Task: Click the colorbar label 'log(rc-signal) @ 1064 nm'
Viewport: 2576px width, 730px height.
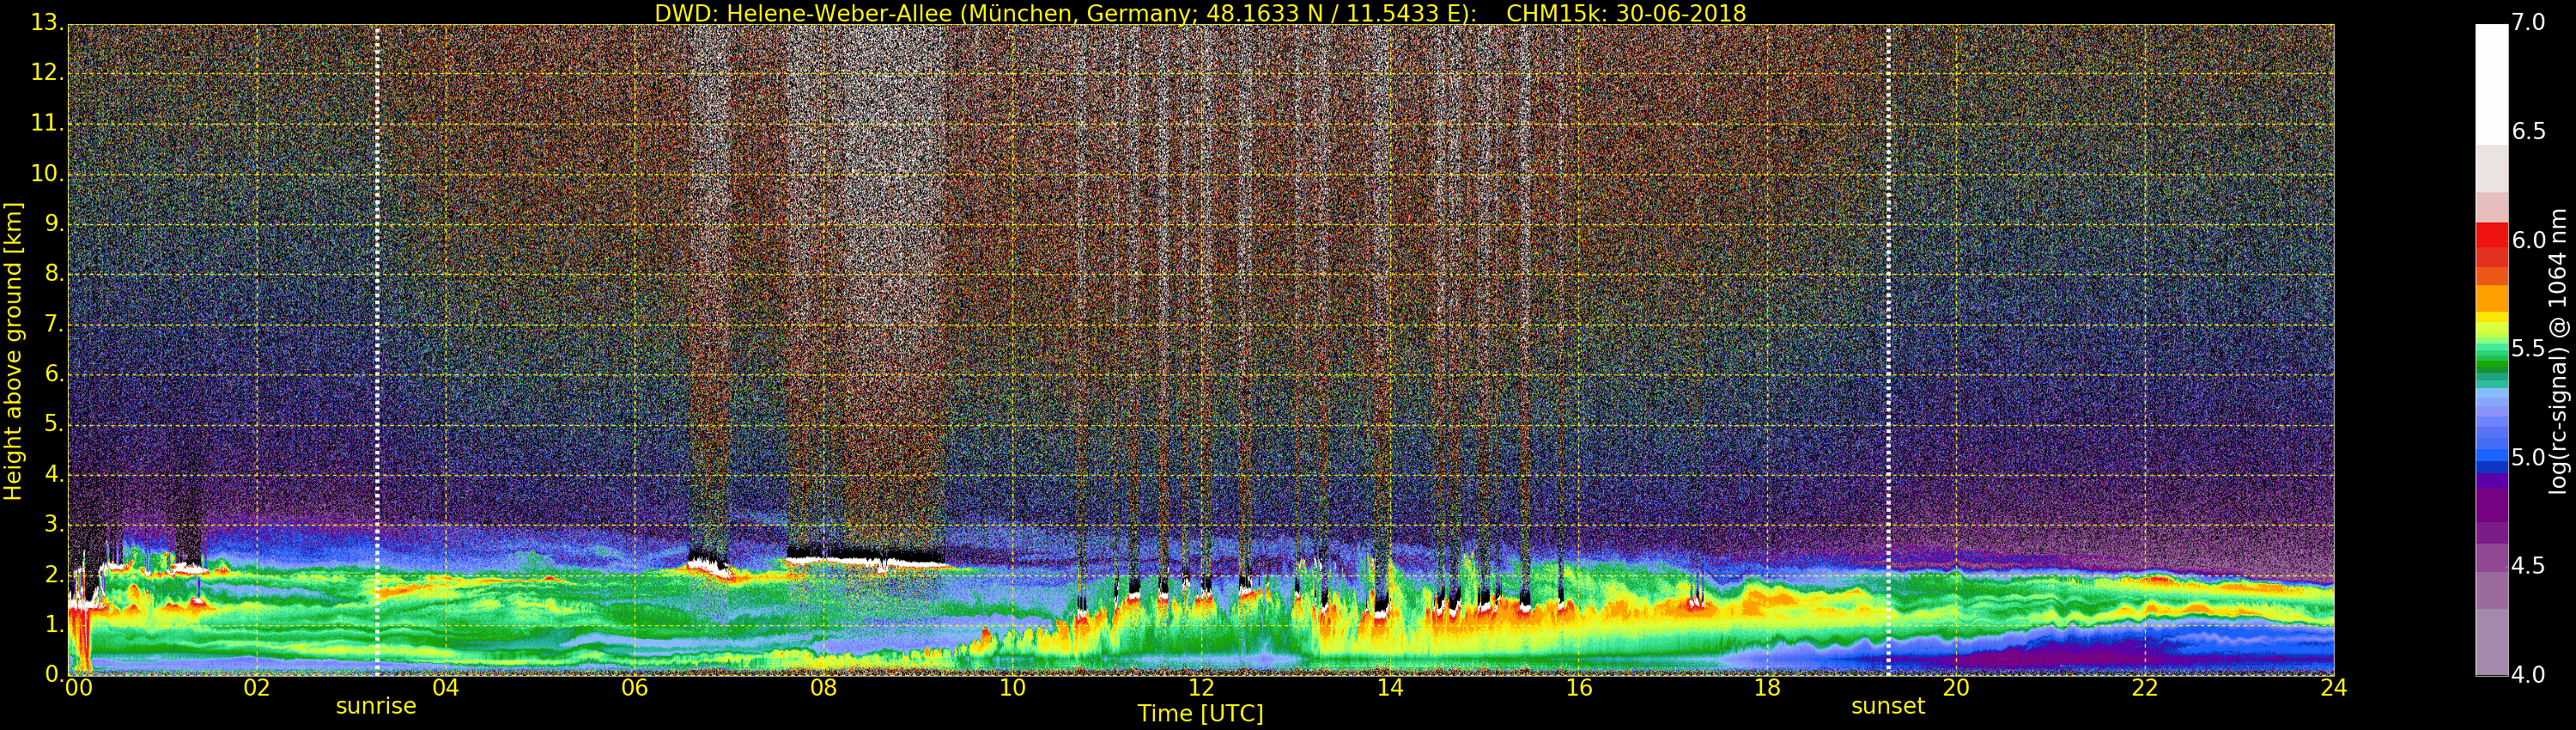Action: click(x=2557, y=350)
